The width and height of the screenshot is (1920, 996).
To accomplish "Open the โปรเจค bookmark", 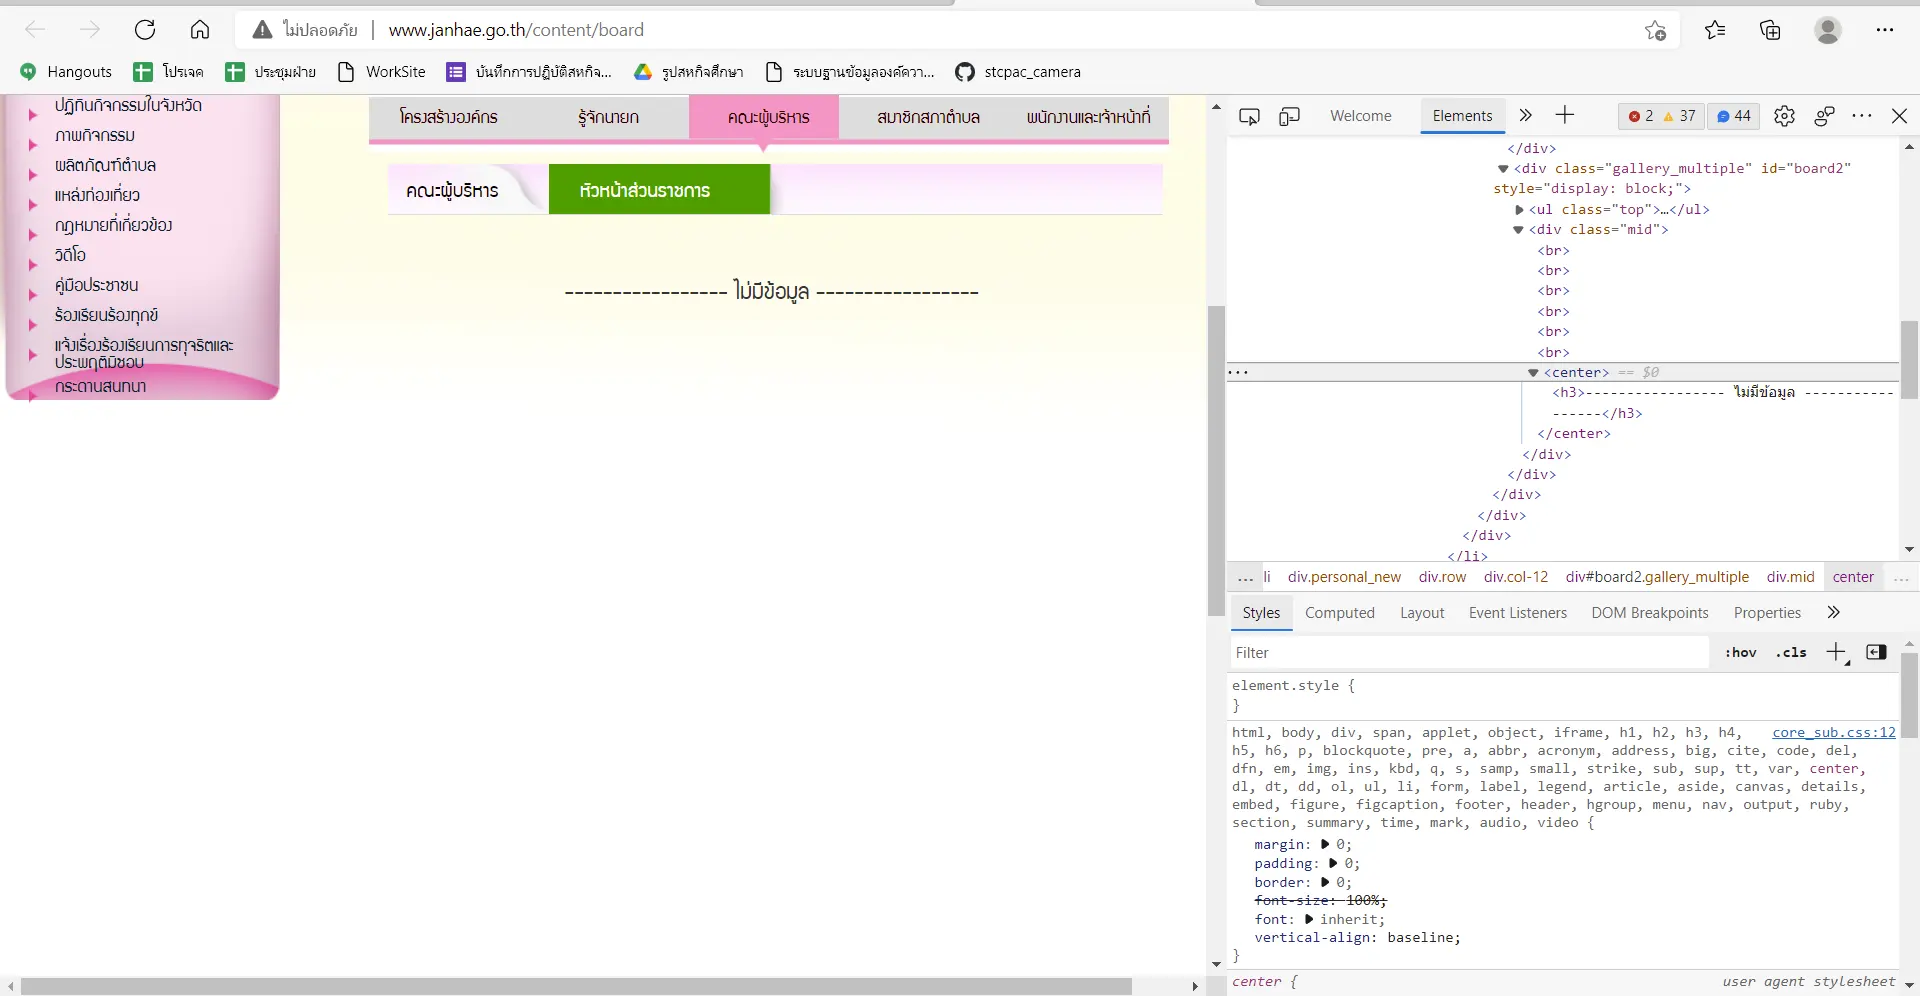I will pyautogui.click(x=169, y=72).
